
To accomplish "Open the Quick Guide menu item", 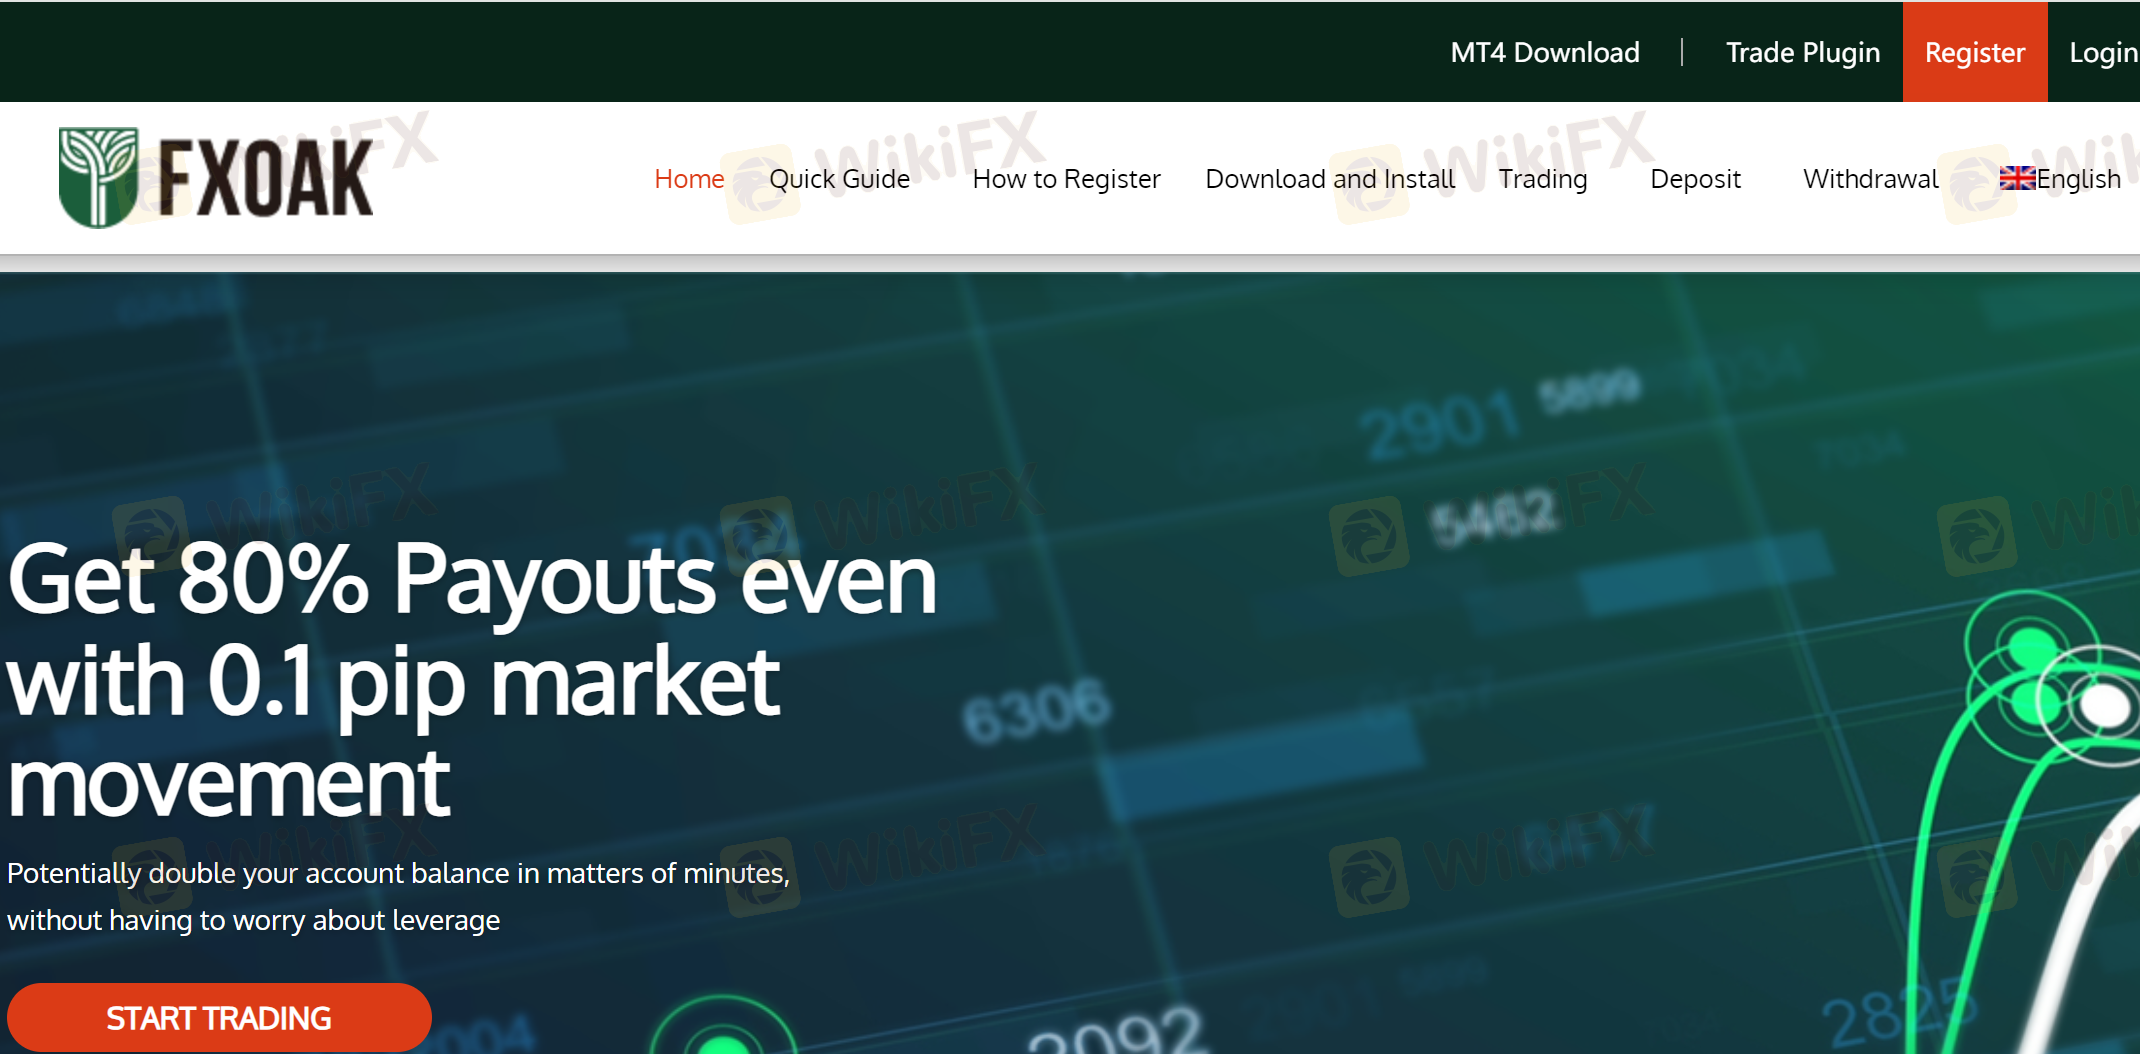I will pyautogui.click(x=840, y=179).
